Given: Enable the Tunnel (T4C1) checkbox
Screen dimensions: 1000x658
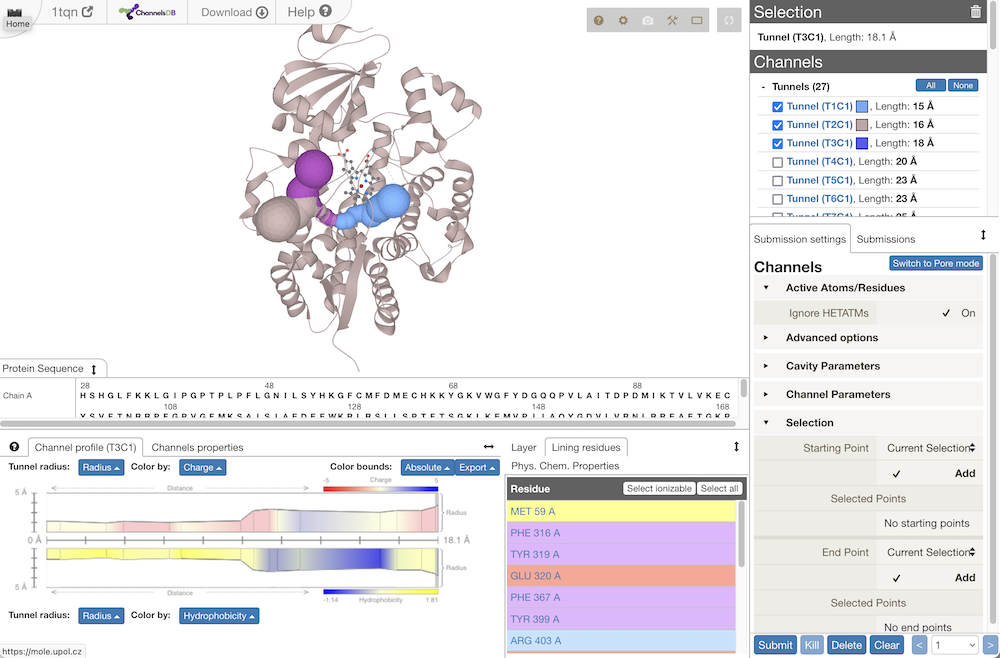Looking at the screenshot, I should point(777,162).
